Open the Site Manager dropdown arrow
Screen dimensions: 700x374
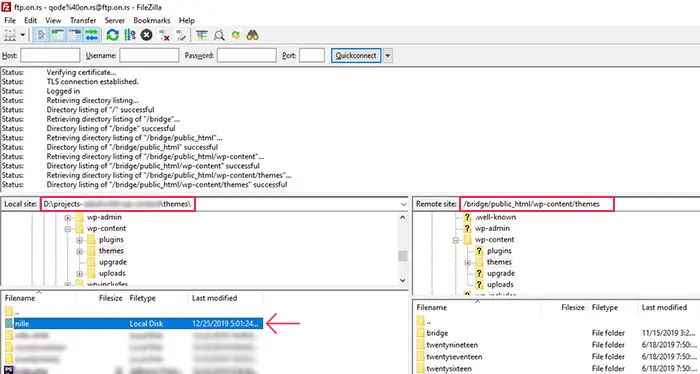point(22,35)
